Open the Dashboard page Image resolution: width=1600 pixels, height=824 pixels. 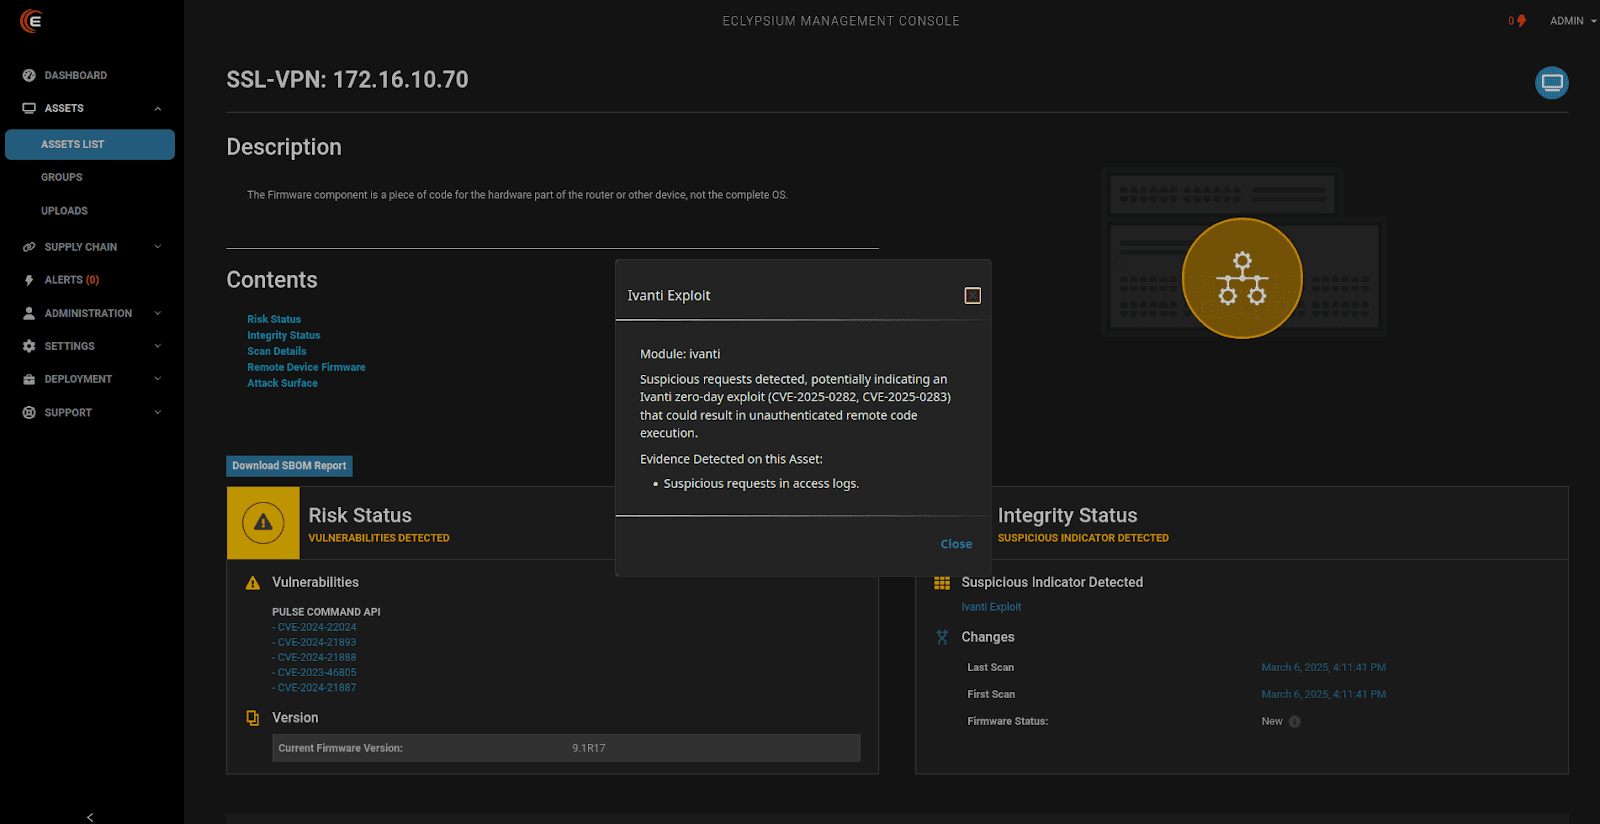pyautogui.click(x=75, y=75)
